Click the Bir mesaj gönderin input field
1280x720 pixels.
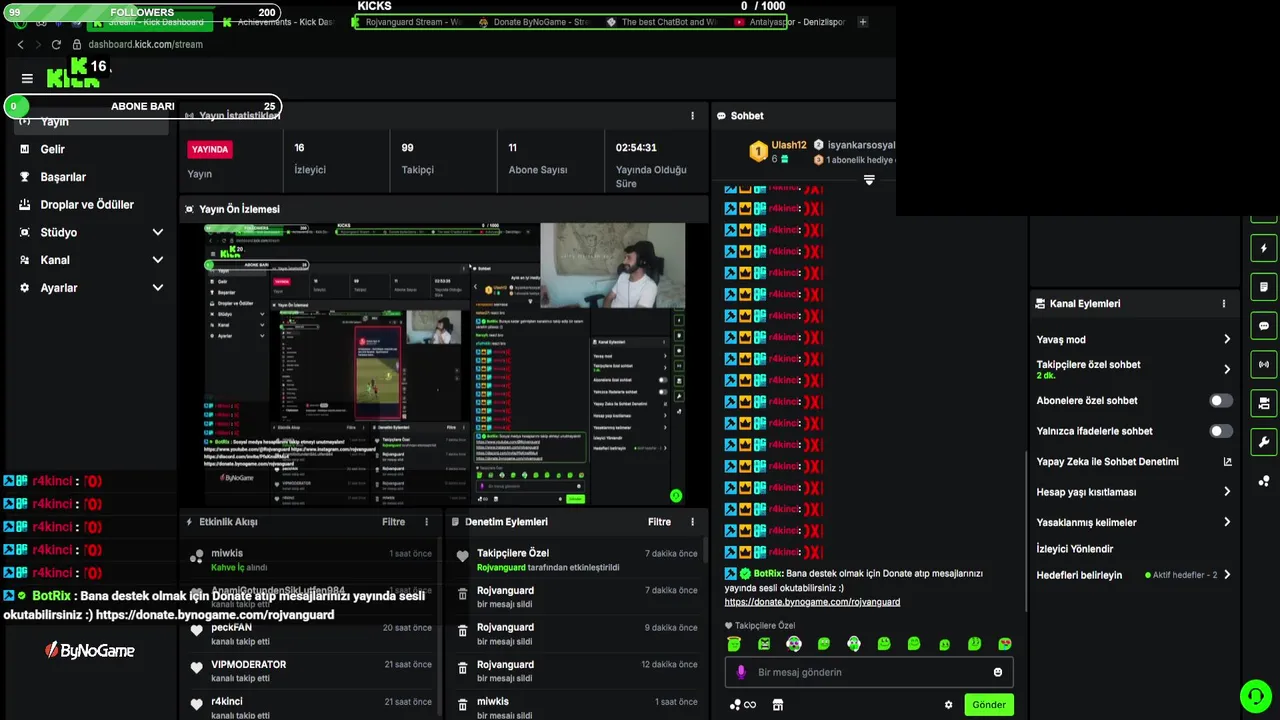tap(869, 672)
